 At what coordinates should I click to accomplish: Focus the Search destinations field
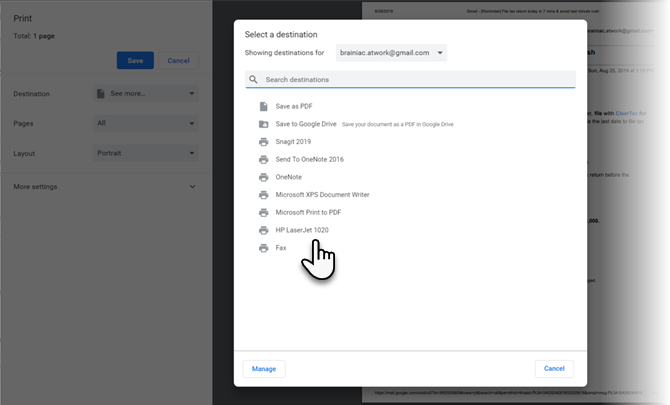410,79
